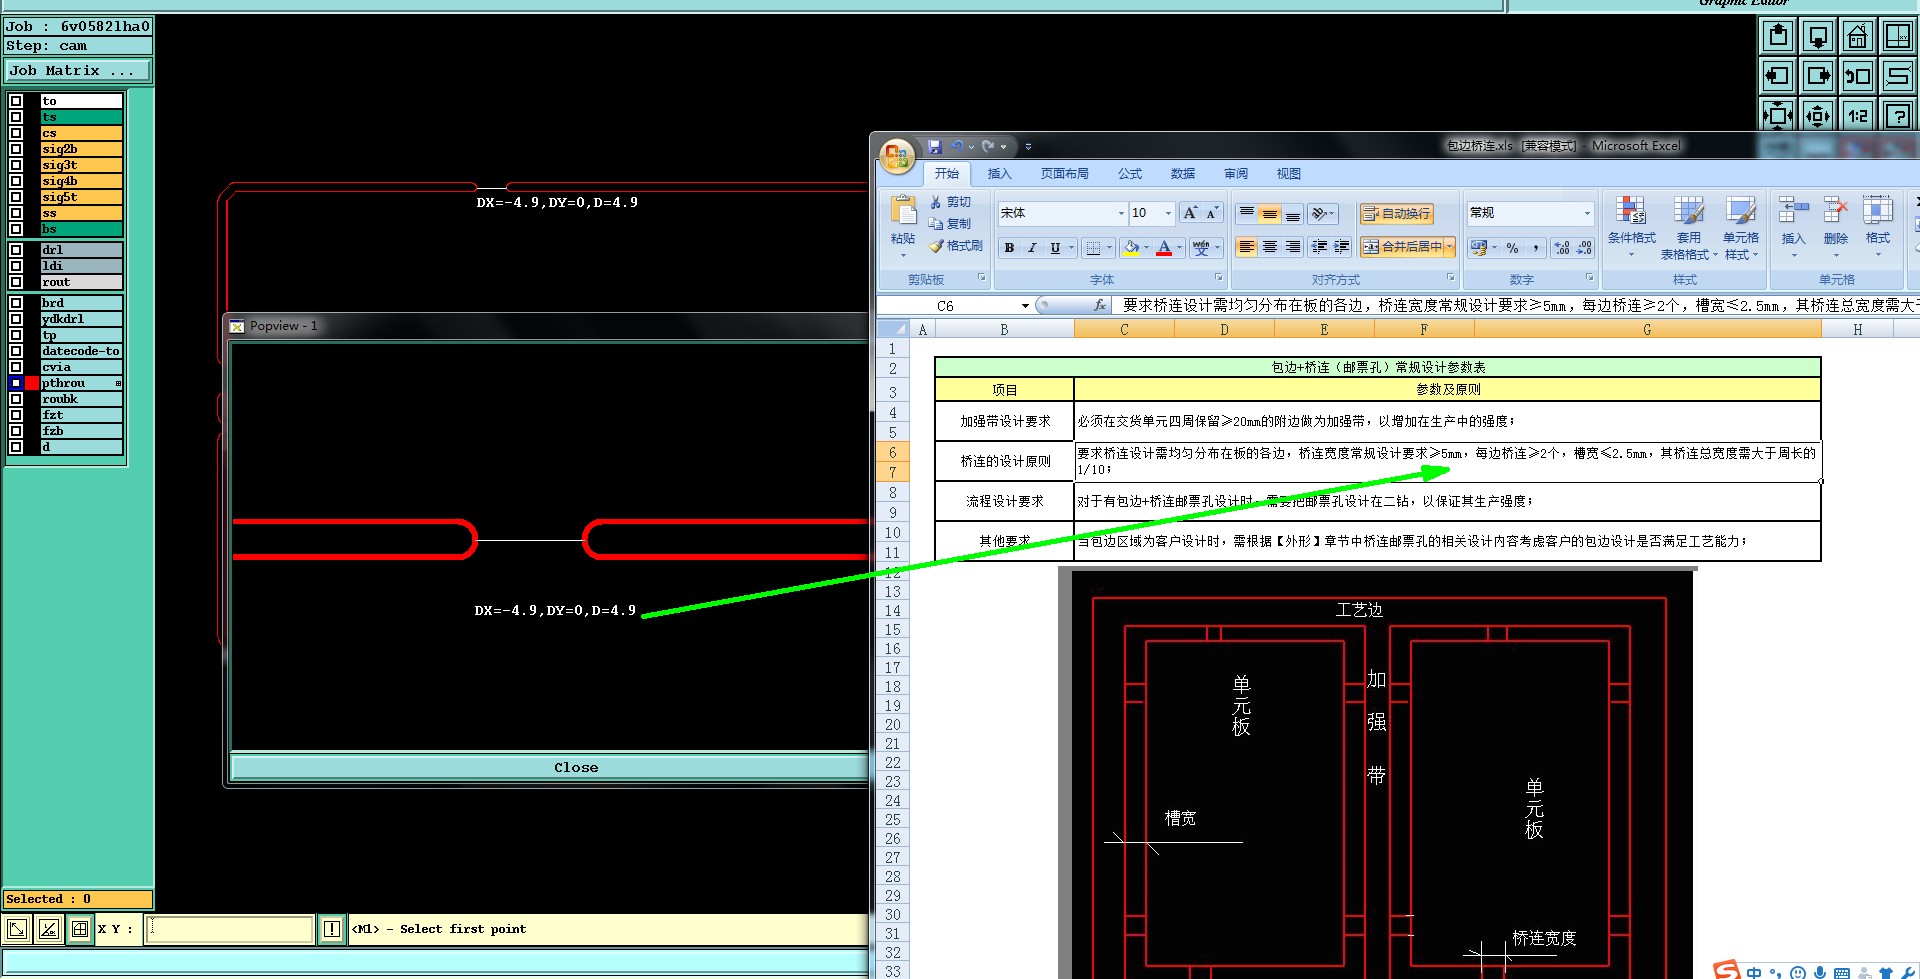
Task: Pan the Graphic Editor view right
Action: (x=1818, y=76)
